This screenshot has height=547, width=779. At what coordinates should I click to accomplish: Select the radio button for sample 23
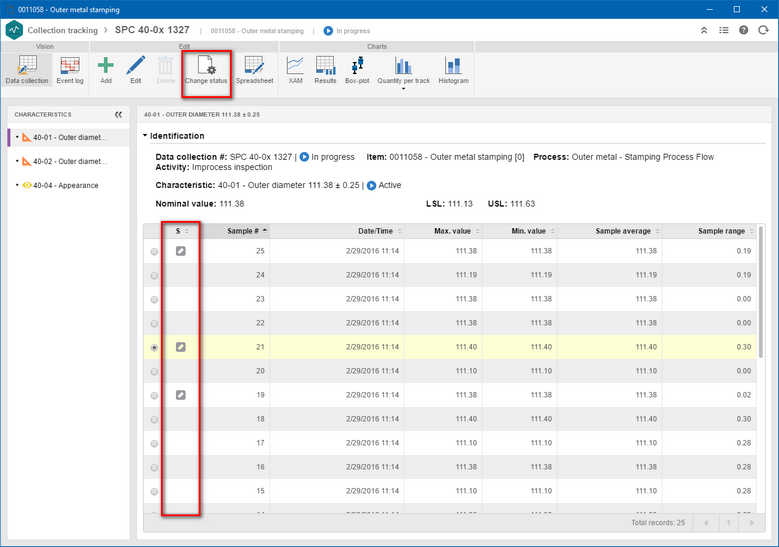[155, 300]
